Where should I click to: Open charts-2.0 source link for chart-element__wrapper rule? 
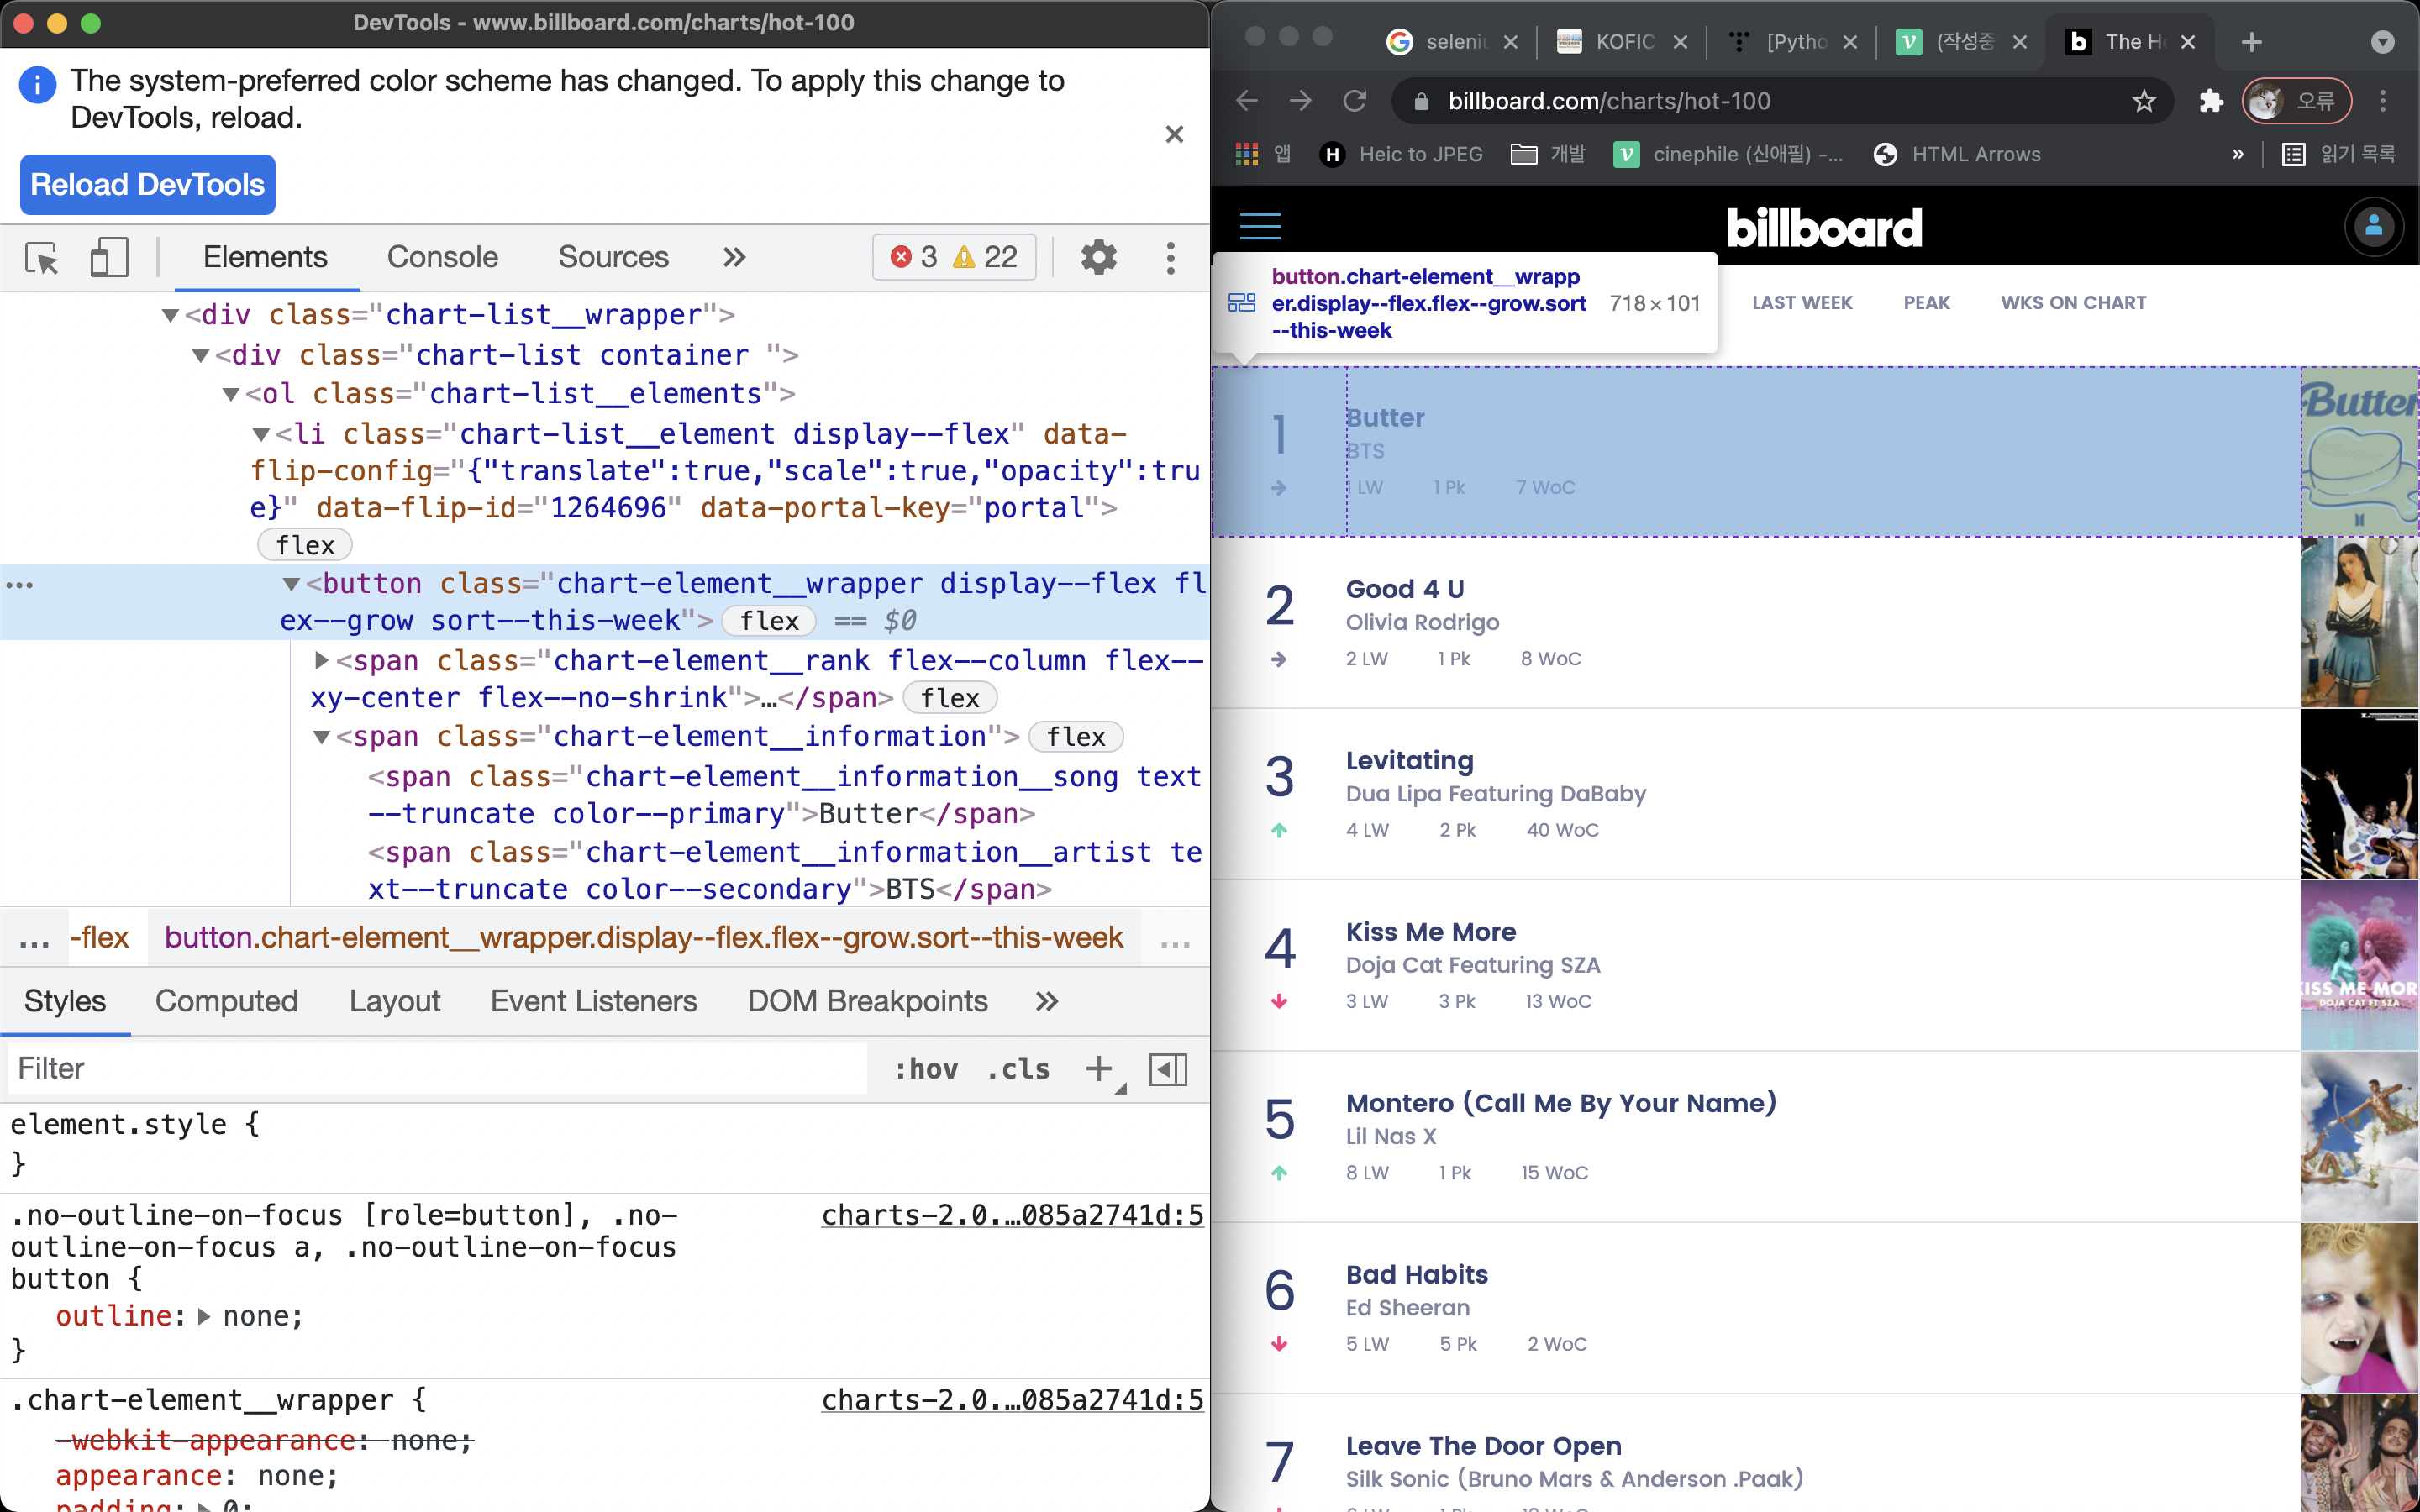click(x=1012, y=1400)
